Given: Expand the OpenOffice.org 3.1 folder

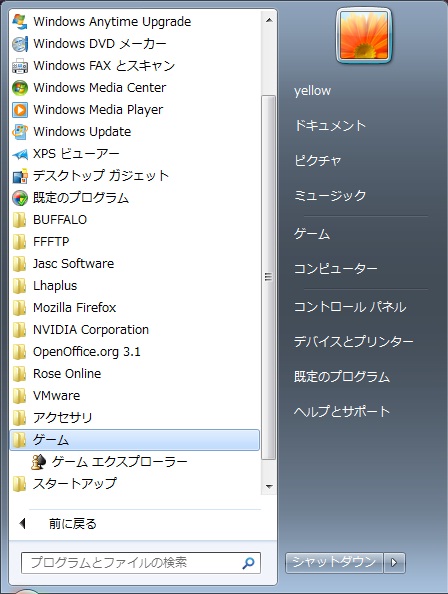Looking at the screenshot, I should pos(135,352).
